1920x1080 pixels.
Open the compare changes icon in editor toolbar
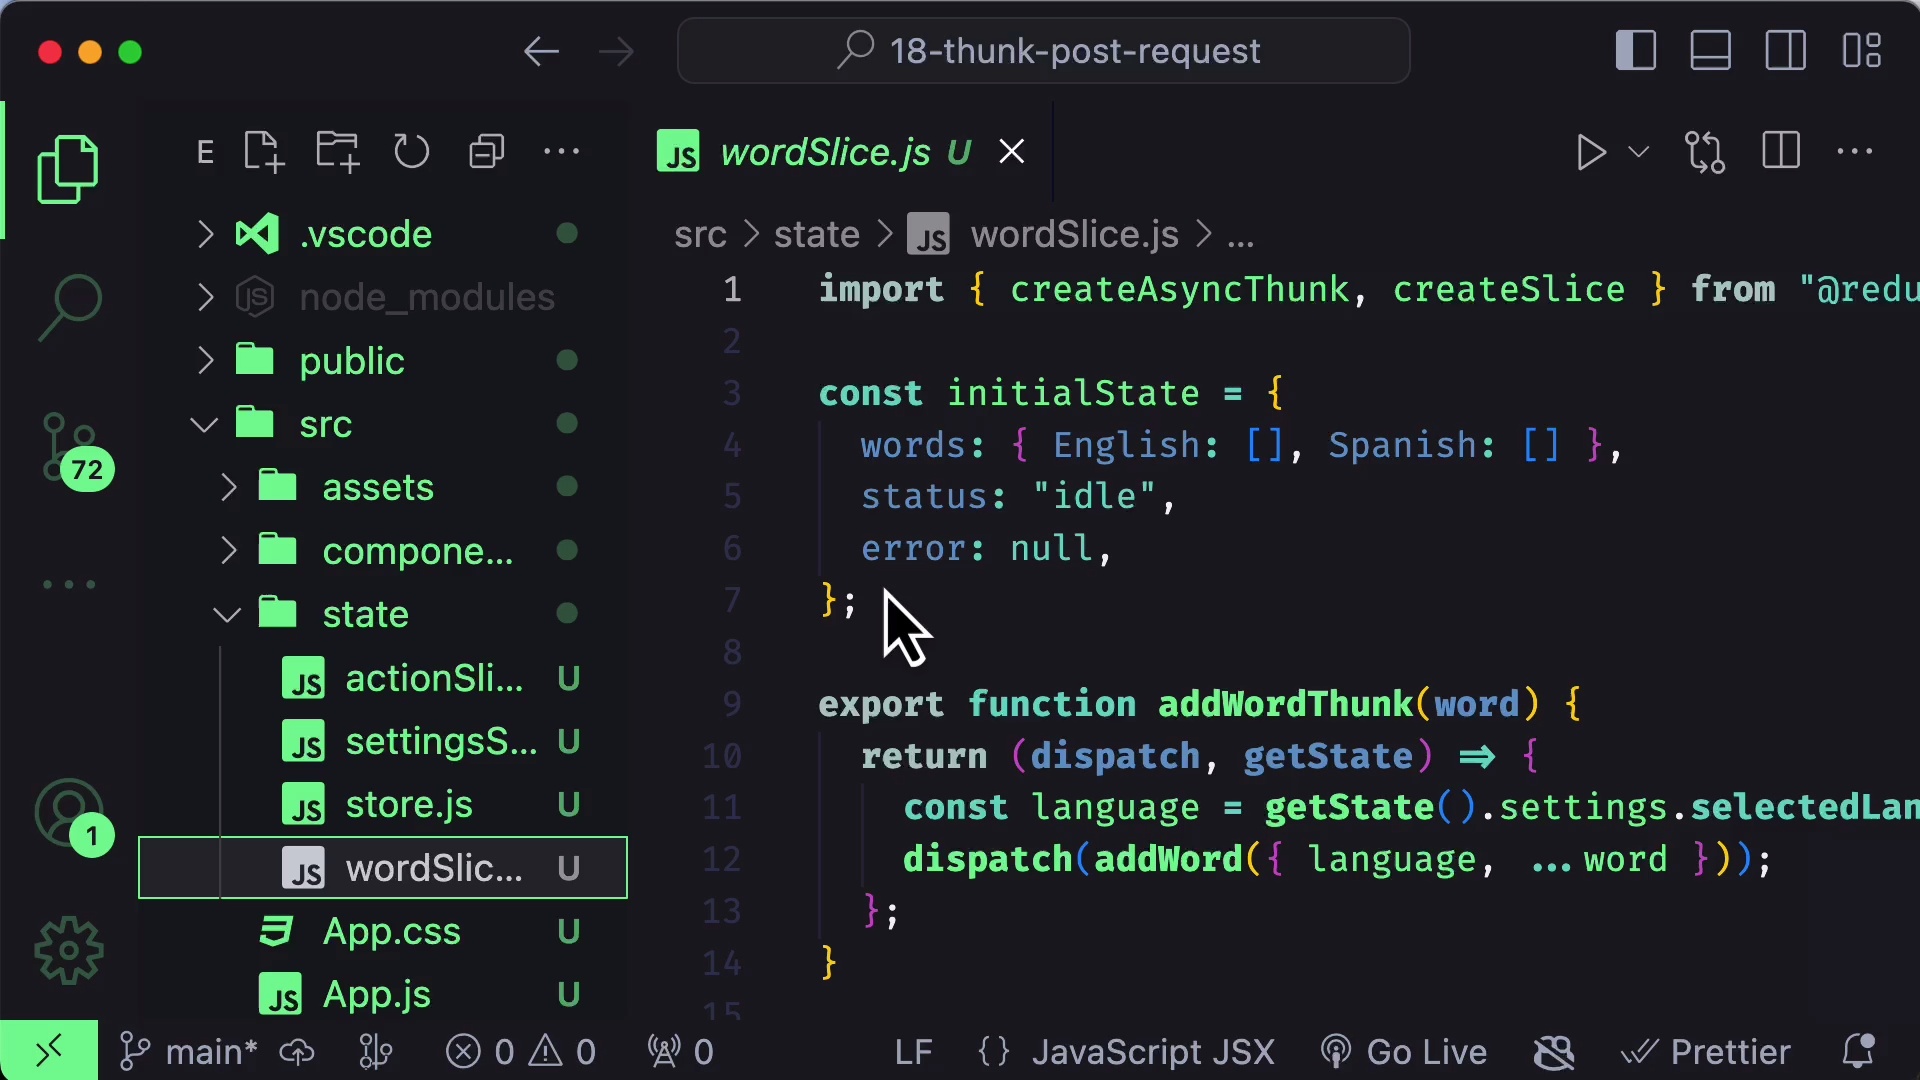1705,152
